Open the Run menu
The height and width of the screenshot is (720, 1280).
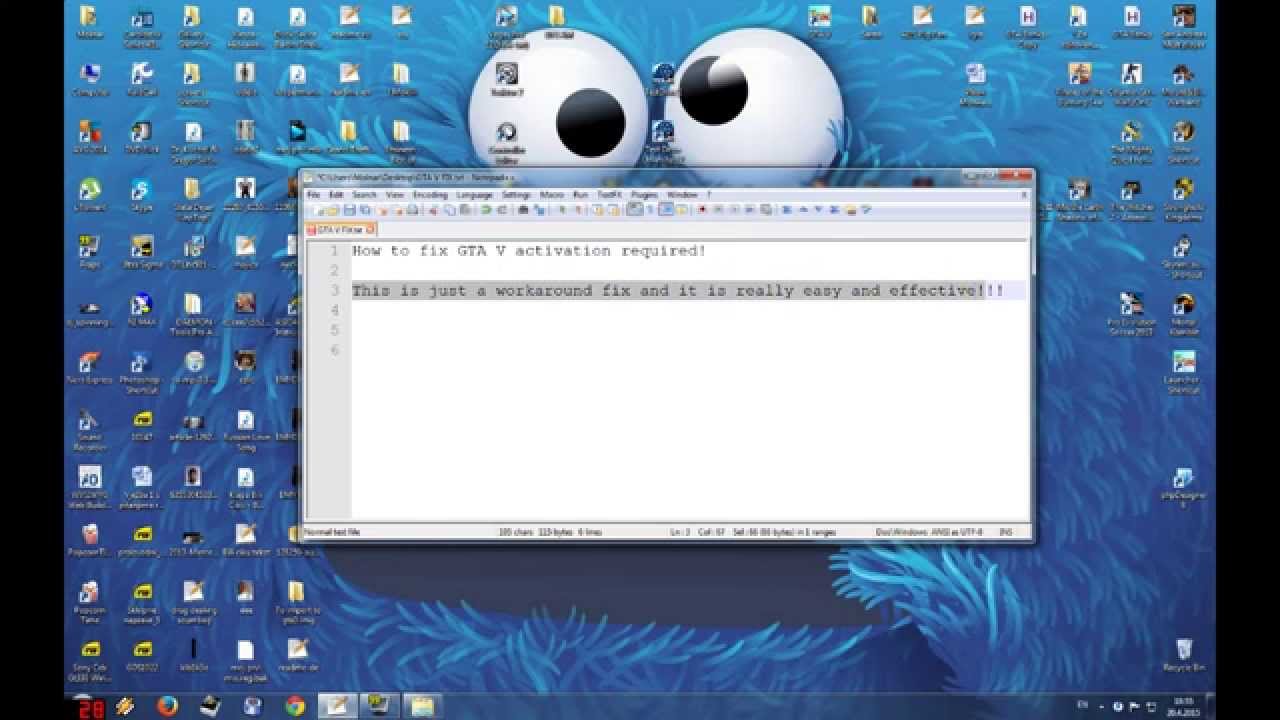click(x=581, y=194)
